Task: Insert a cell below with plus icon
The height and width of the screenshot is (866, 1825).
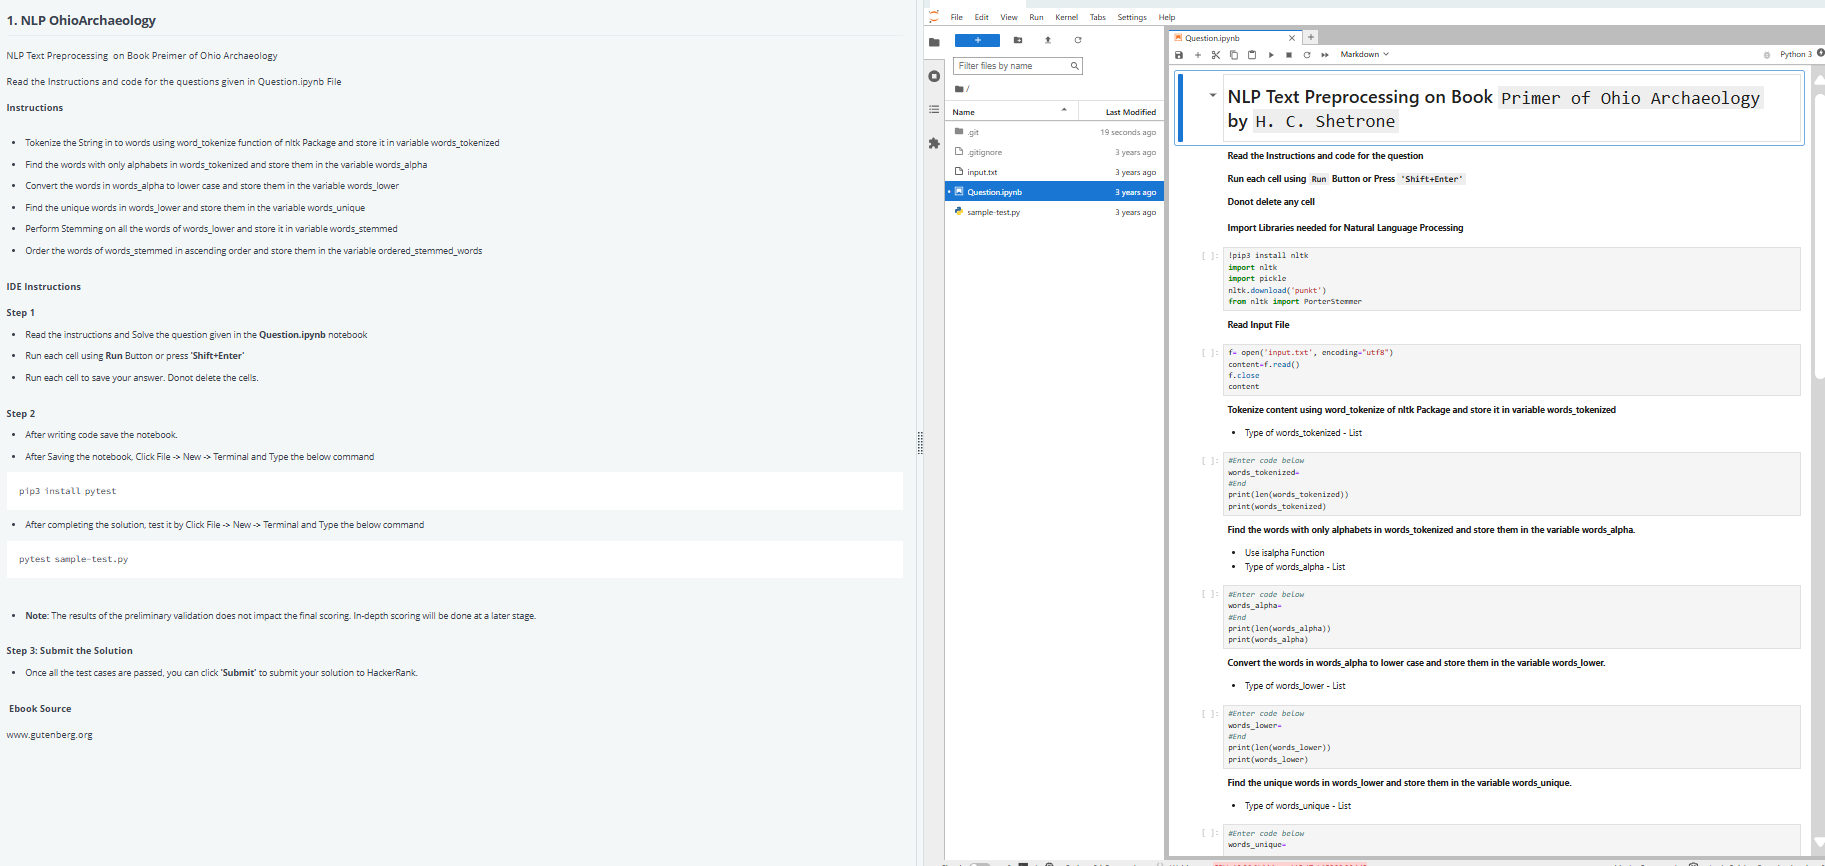Action: point(1198,55)
